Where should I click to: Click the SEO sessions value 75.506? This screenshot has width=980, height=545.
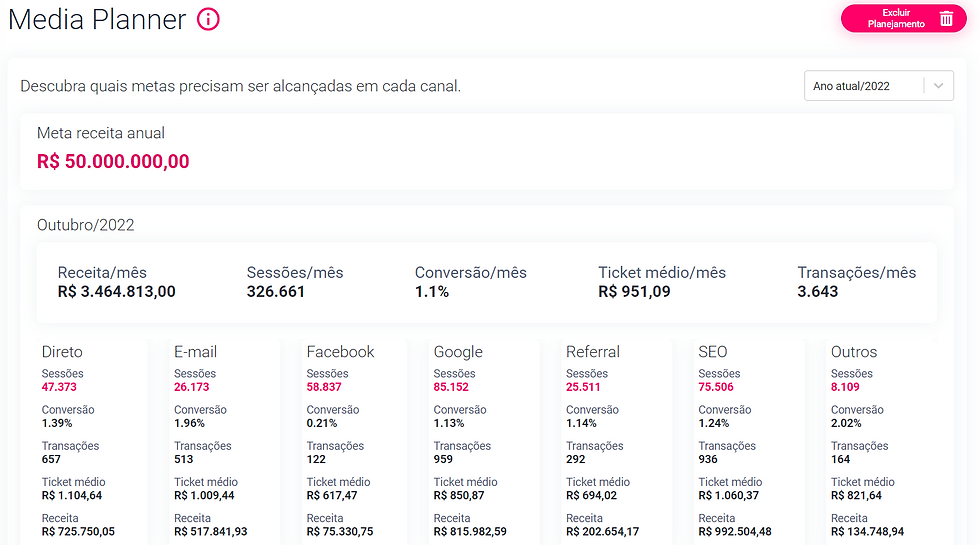point(716,387)
